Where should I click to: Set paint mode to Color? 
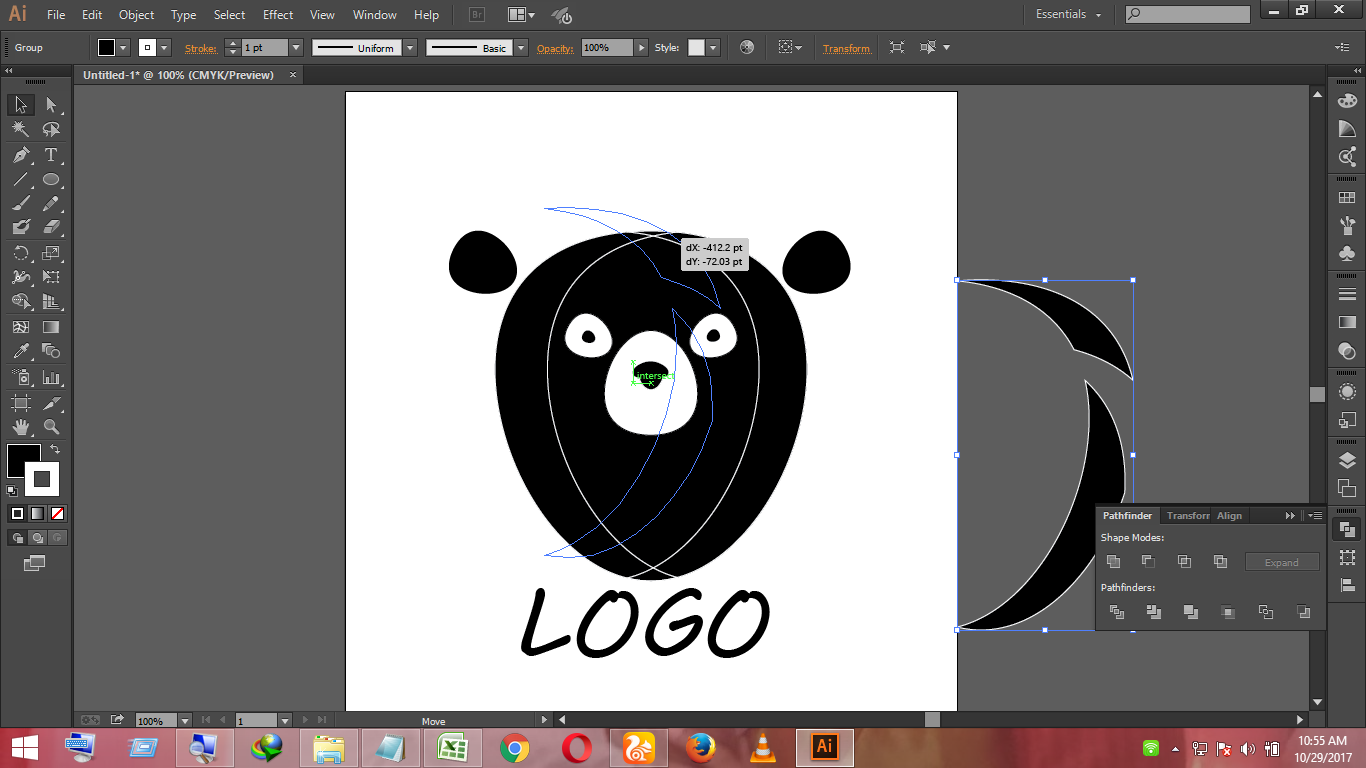click(x=17, y=513)
